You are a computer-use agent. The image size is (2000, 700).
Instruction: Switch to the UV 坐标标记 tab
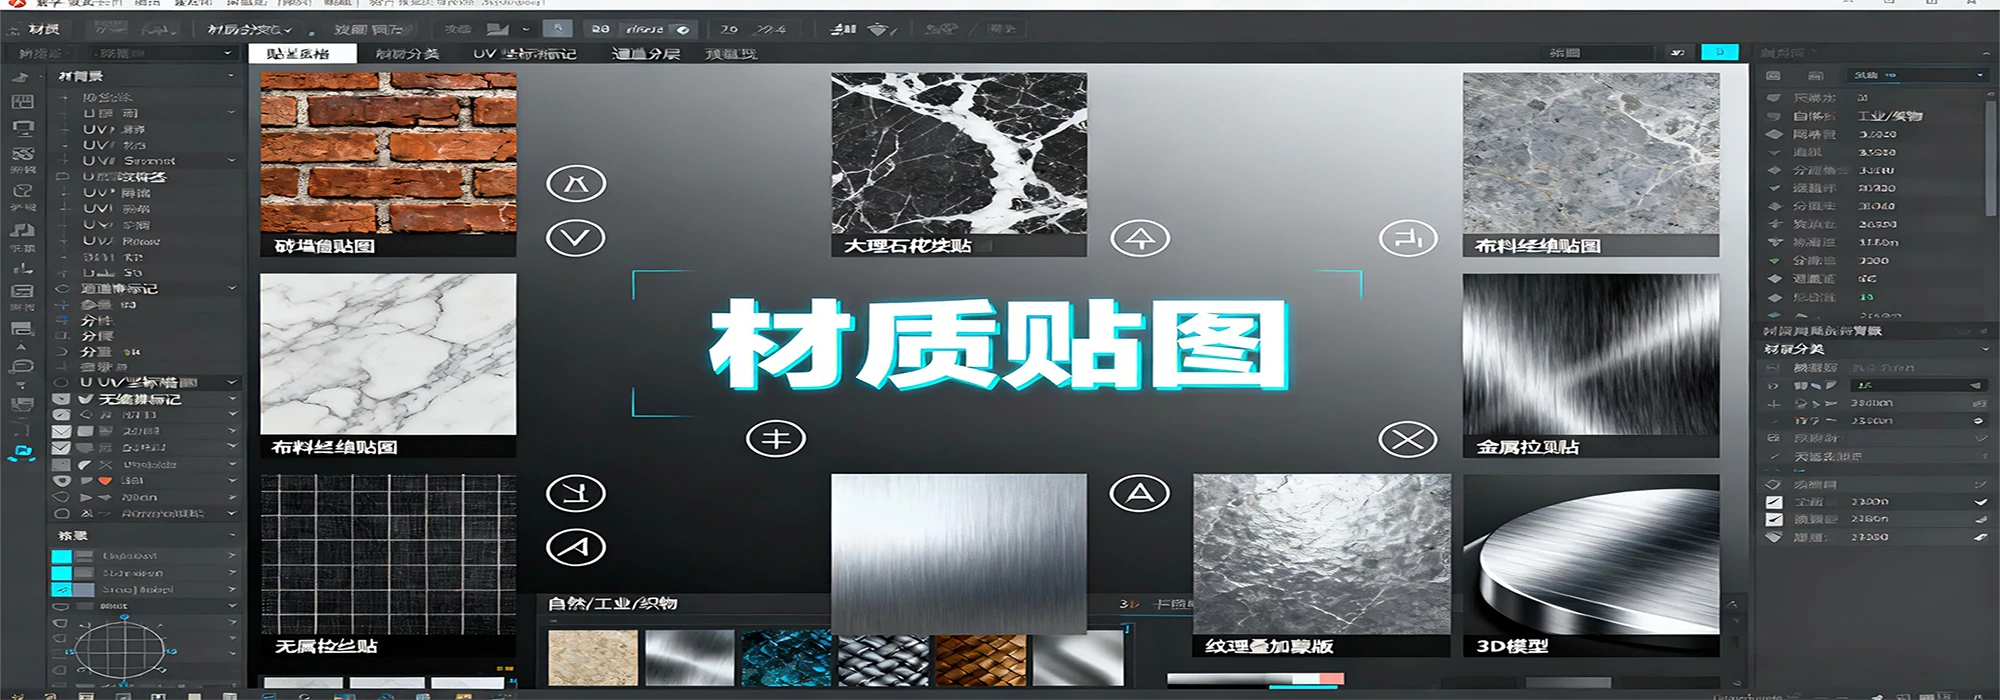[x=524, y=53]
